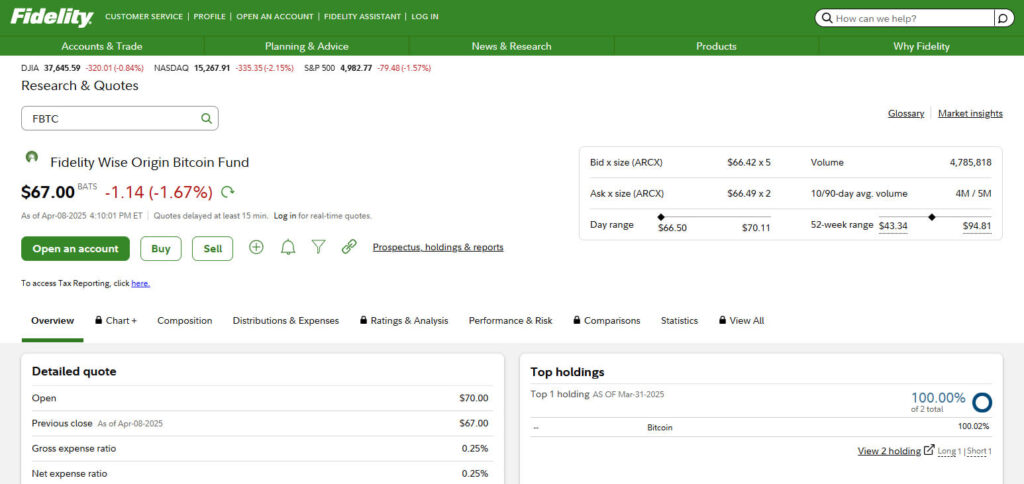
Task: Set an alert using the bell icon
Action: (288, 247)
